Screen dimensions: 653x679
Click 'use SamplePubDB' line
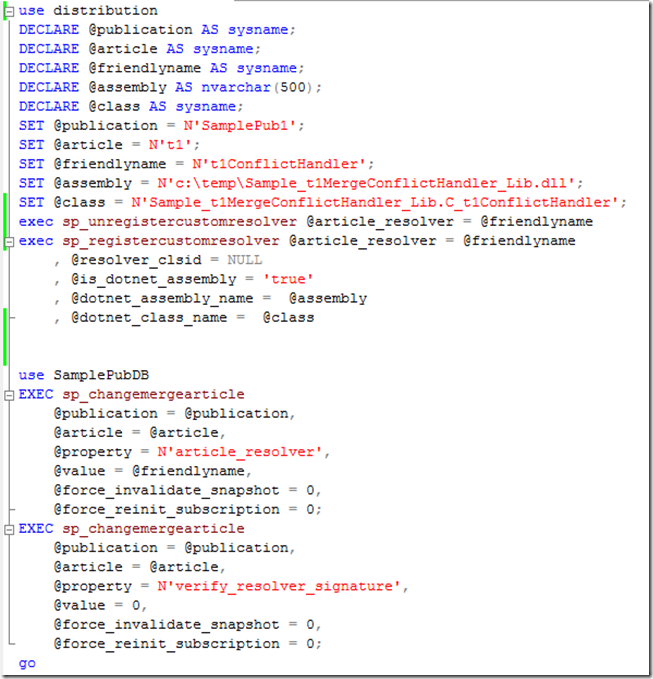(84, 375)
